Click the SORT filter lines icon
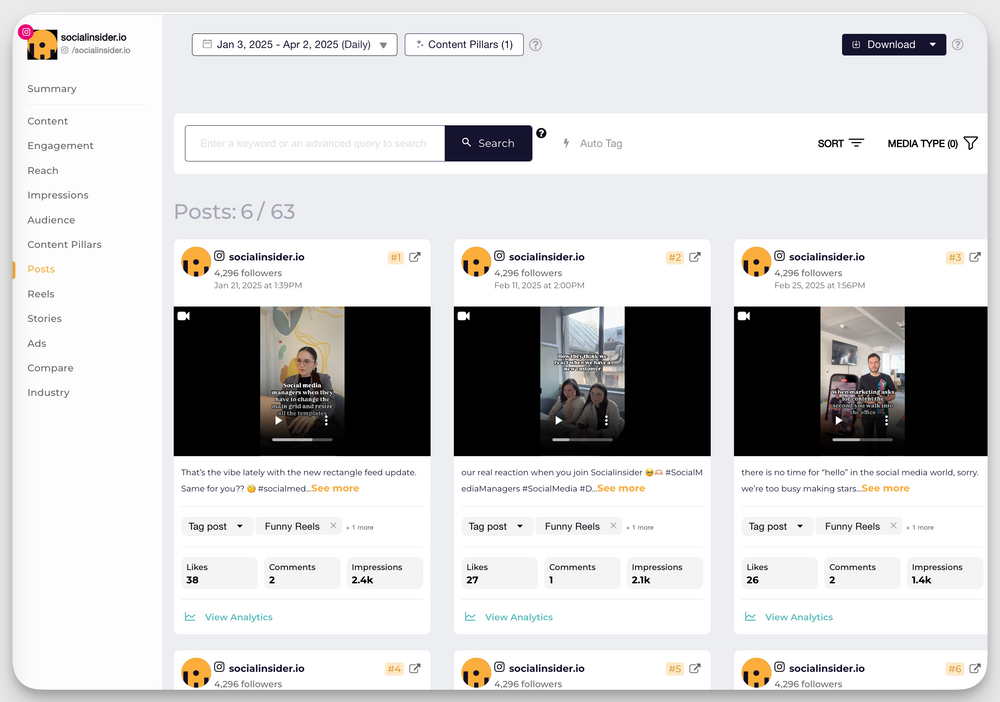The width and height of the screenshot is (1000, 702). 858,143
